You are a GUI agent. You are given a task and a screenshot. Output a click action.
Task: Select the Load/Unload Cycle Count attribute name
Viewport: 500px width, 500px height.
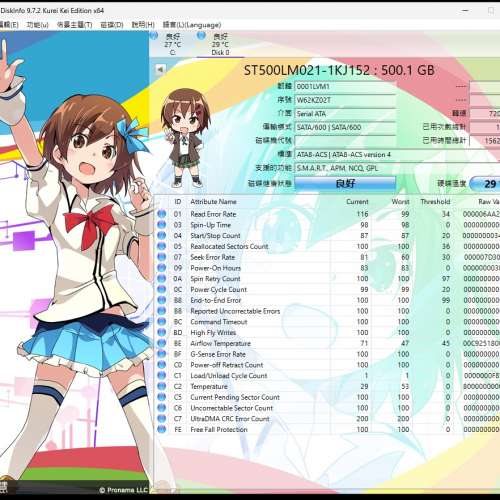(x=229, y=376)
